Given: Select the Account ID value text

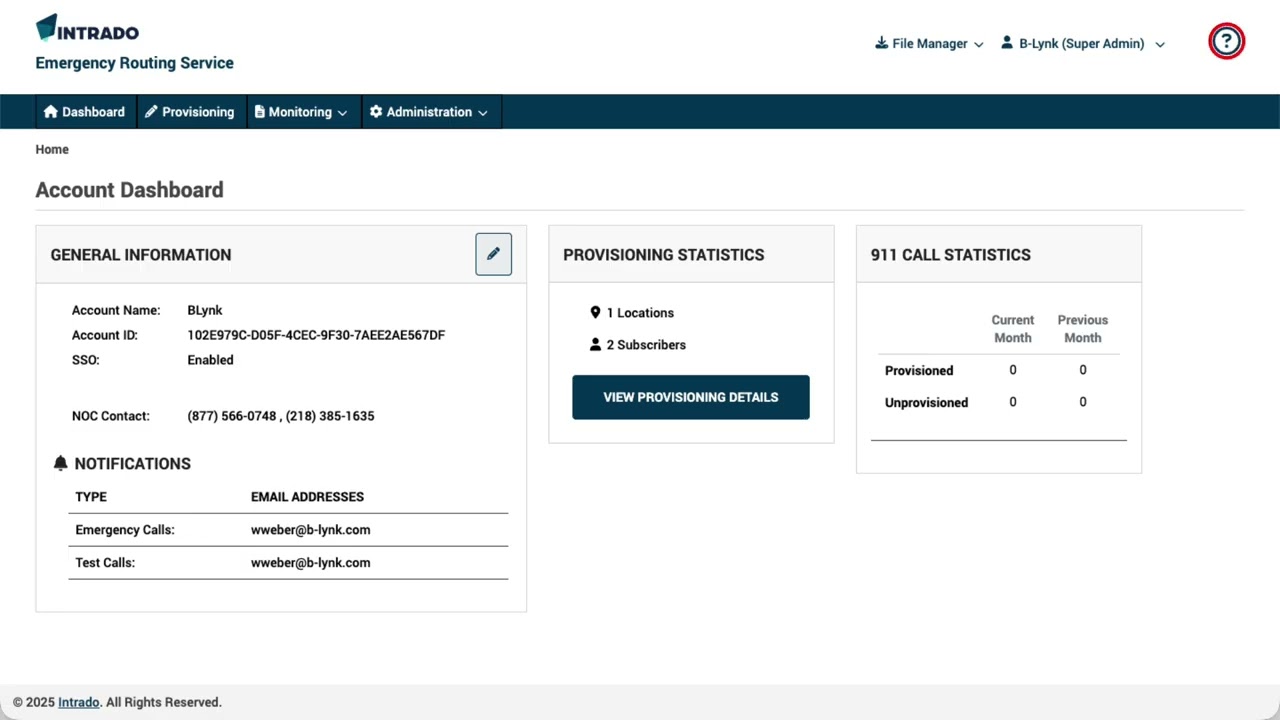Looking at the screenshot, I should 316,335.
